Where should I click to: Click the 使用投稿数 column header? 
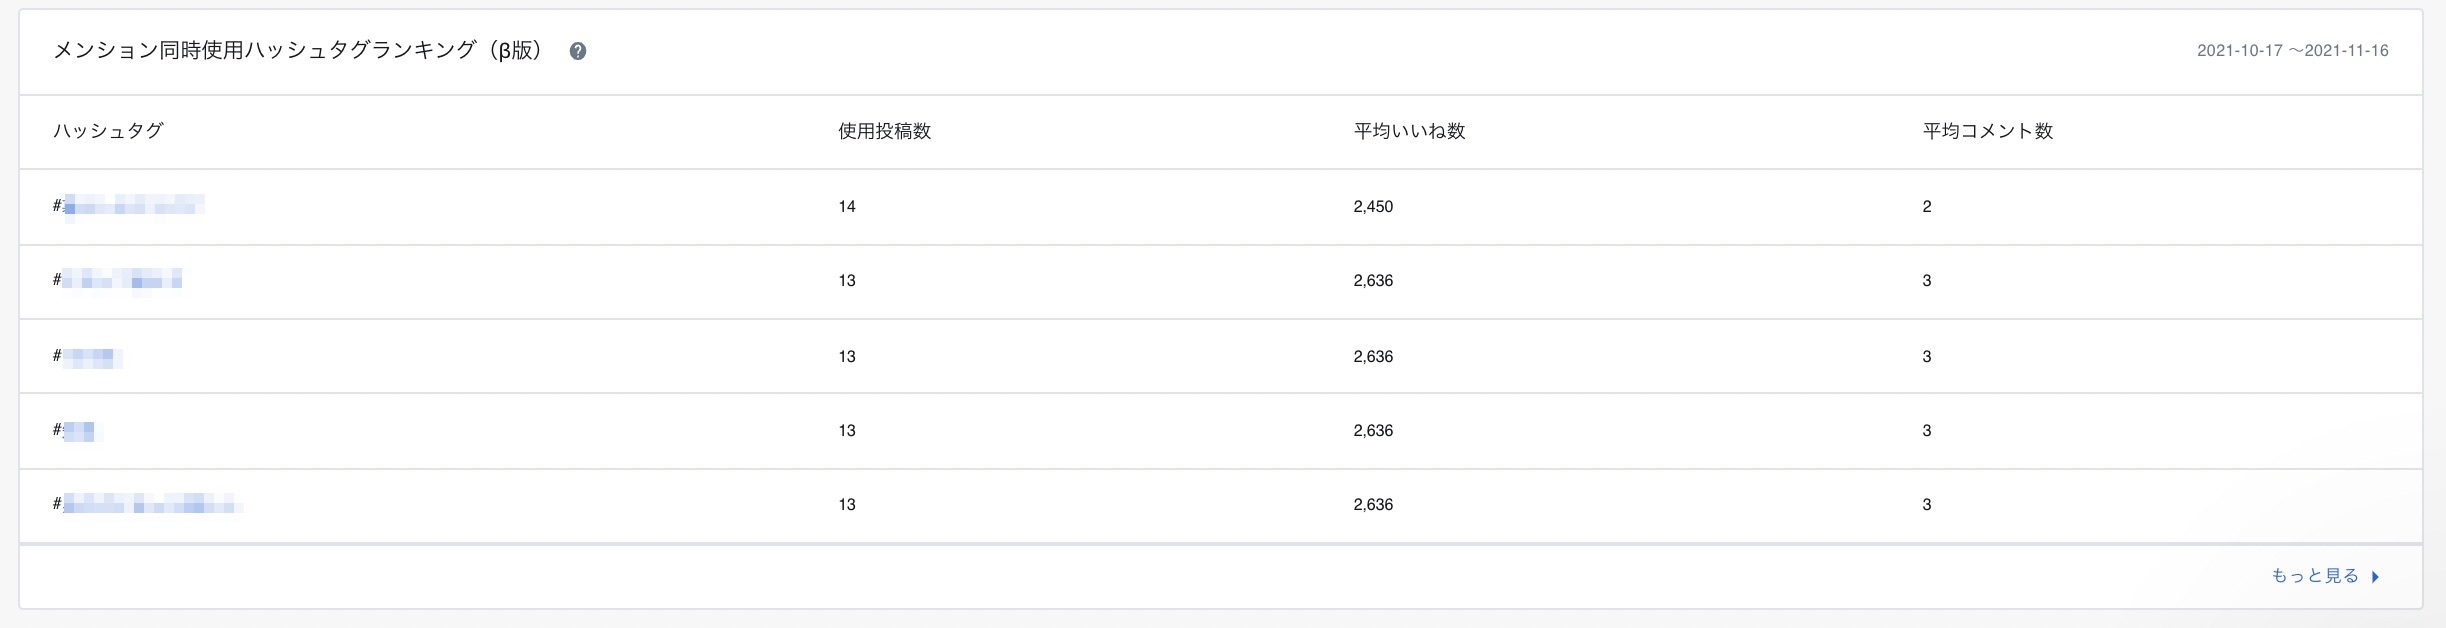pyautogui.click(x=884, y=131)
